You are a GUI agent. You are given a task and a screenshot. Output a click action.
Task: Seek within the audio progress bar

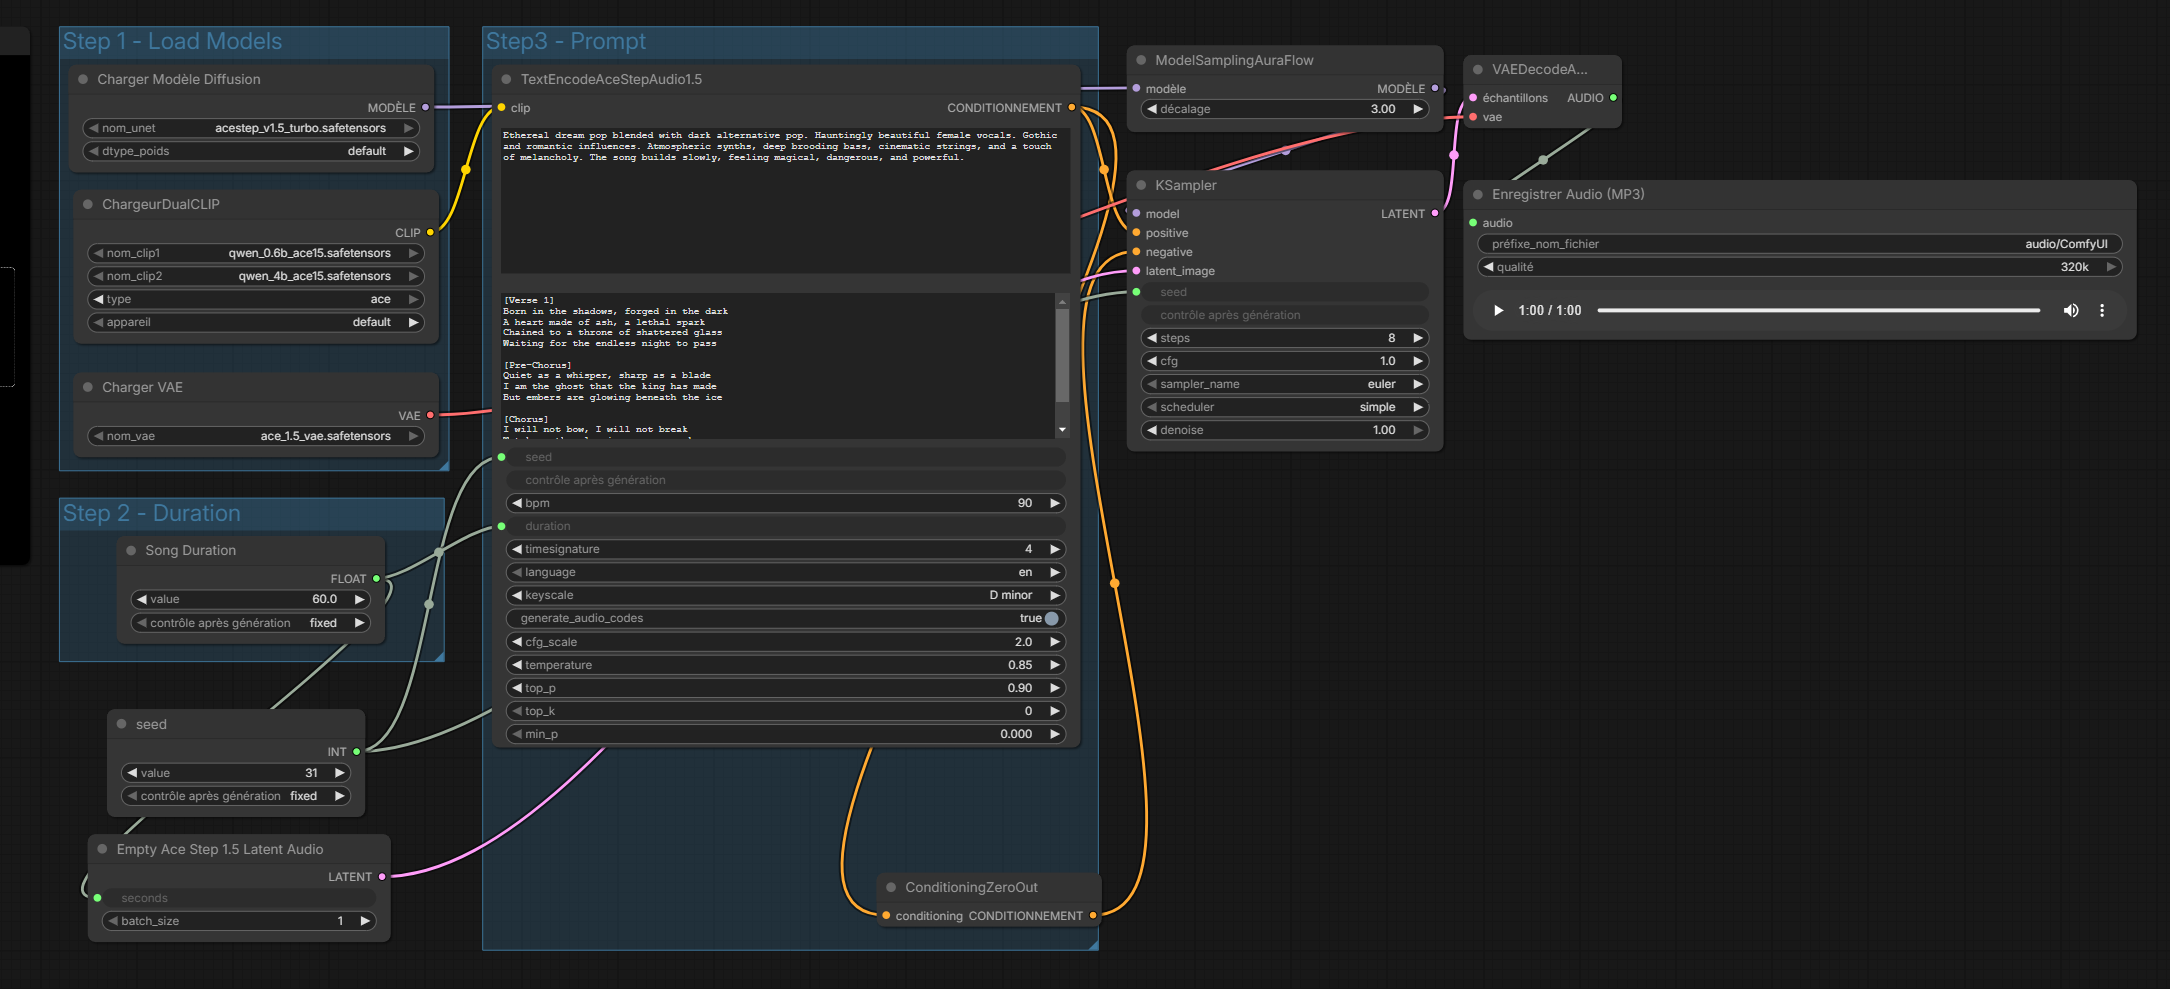(x=1818, y=310)
